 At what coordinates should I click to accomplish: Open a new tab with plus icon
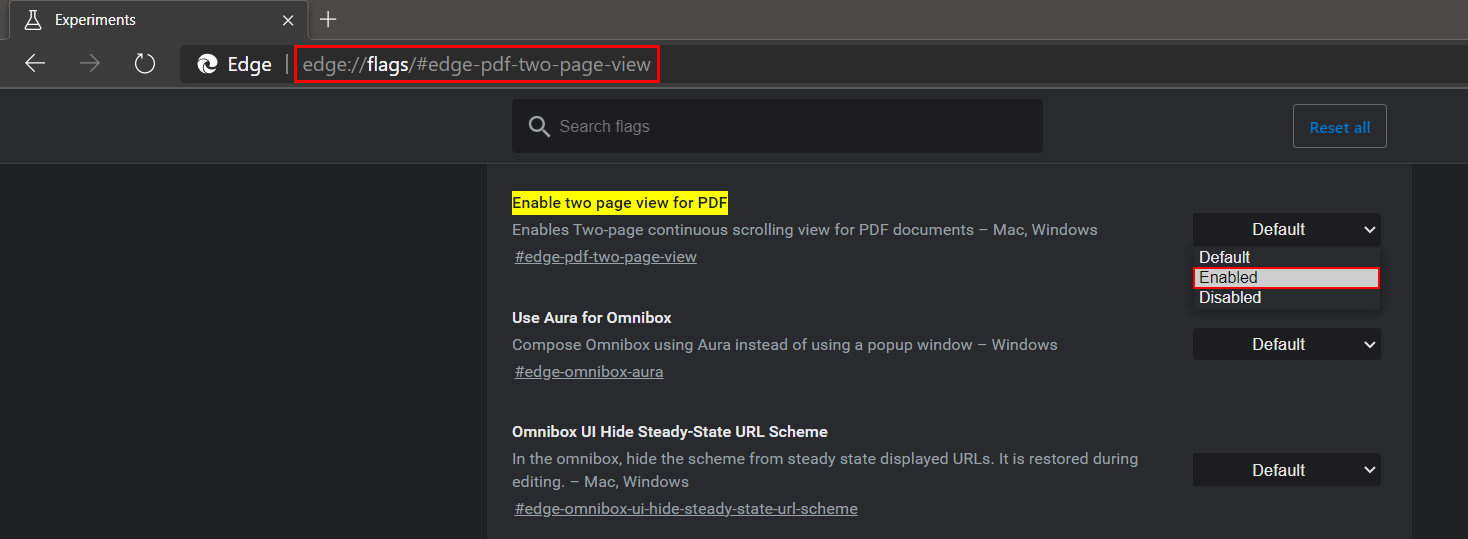[x=328, y=19]
